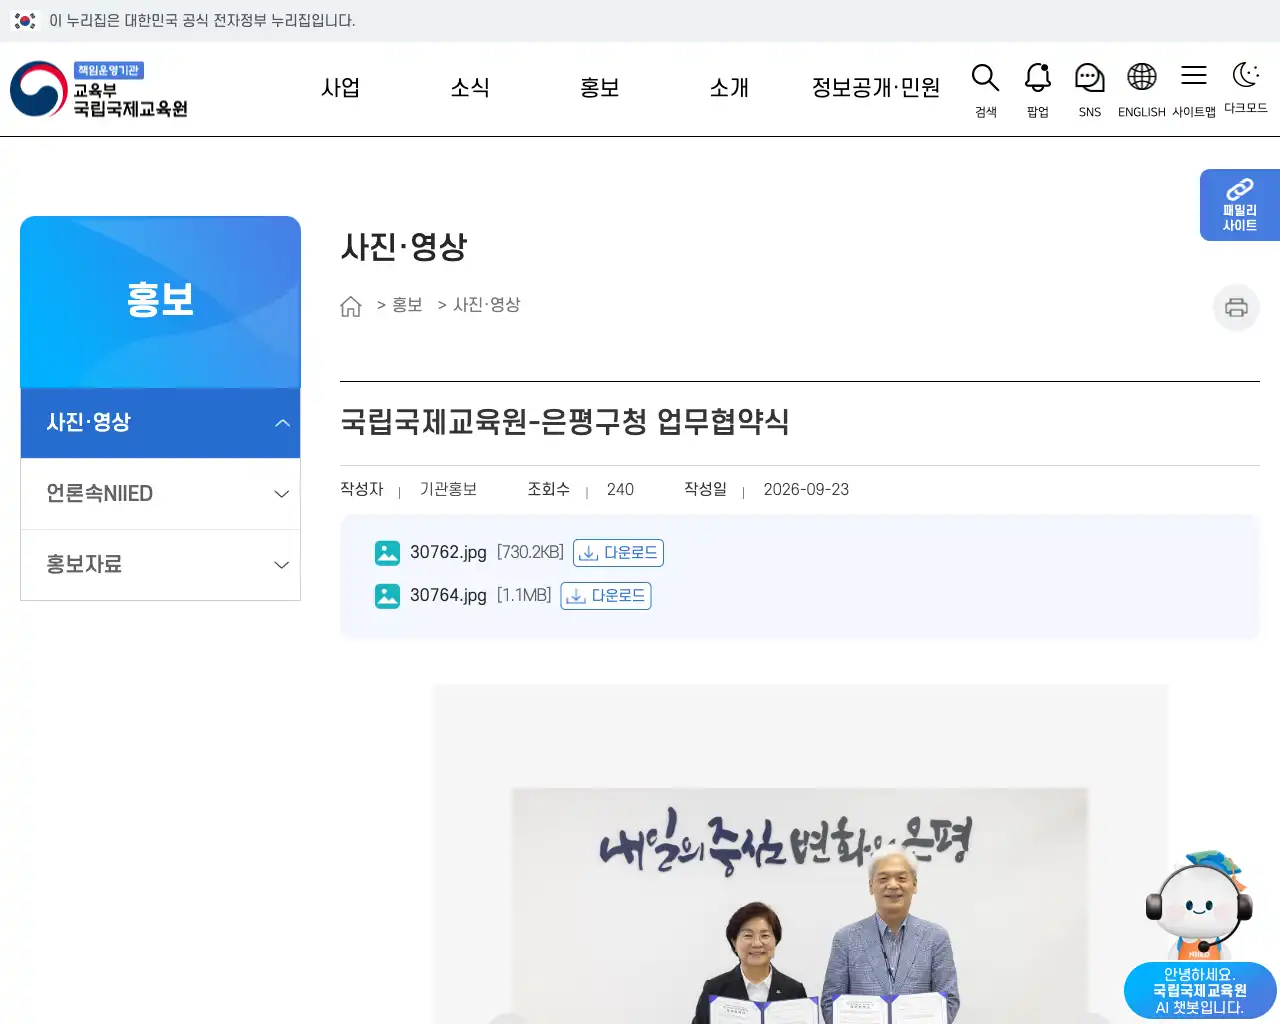The image size is (1280, 1024).
Task: Expand the 언론속NIIED sidebar section
Action: pos(160,494)
